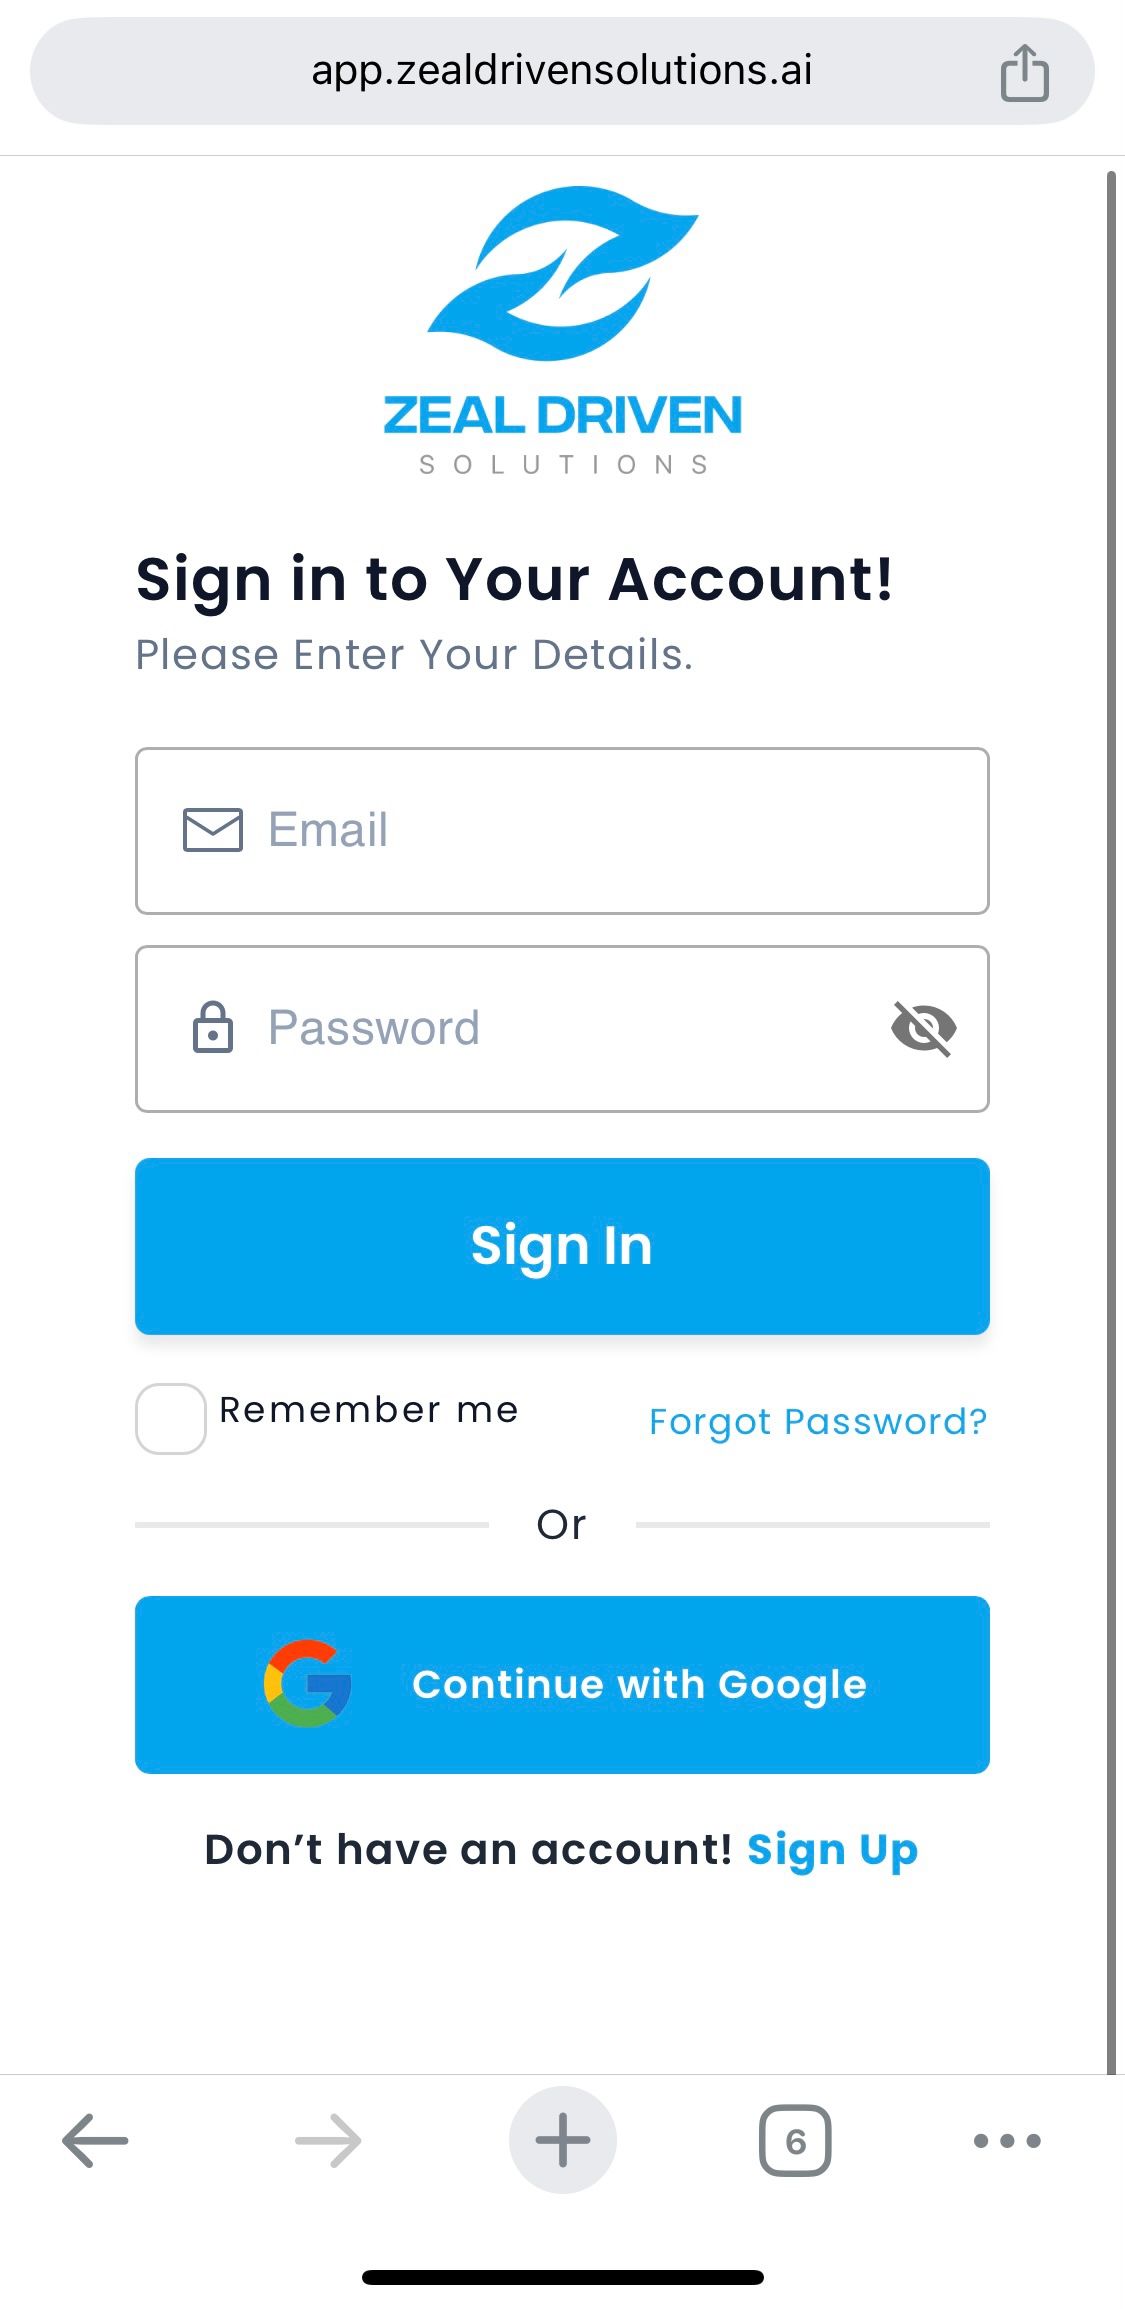Open the Forgot Password? link
Image resolution: width=1125 pixels, height=2309 pixels.
(x=818, y=1422)
